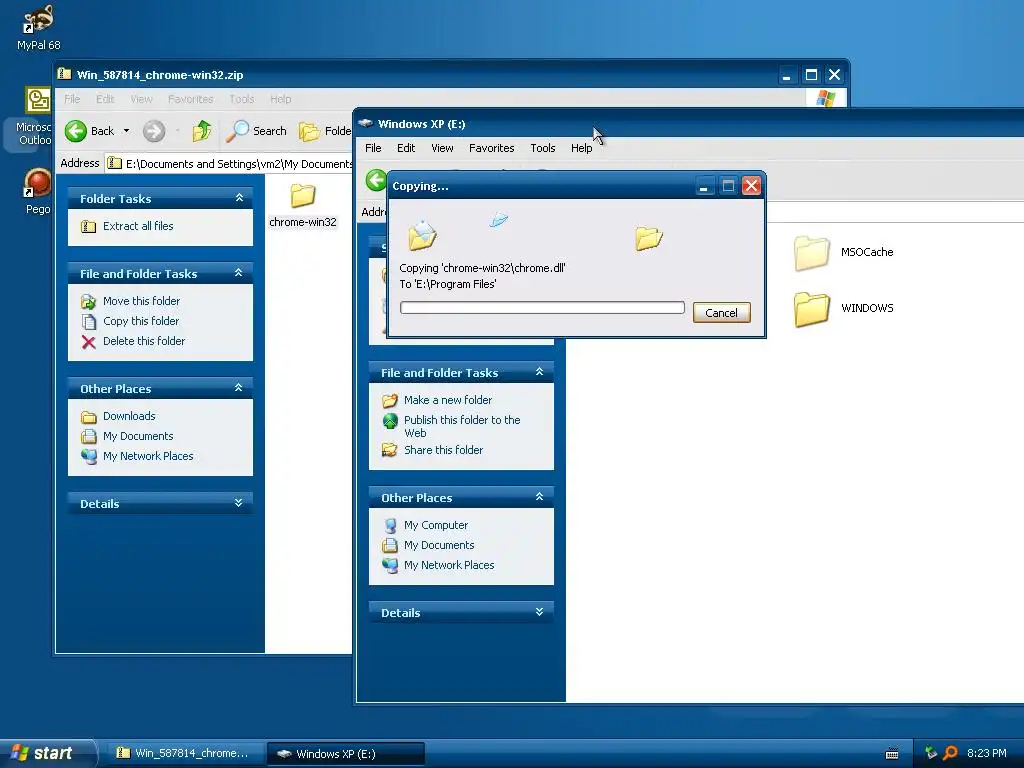Open Back history dropdown arrow in zip window

pos(126,131)
